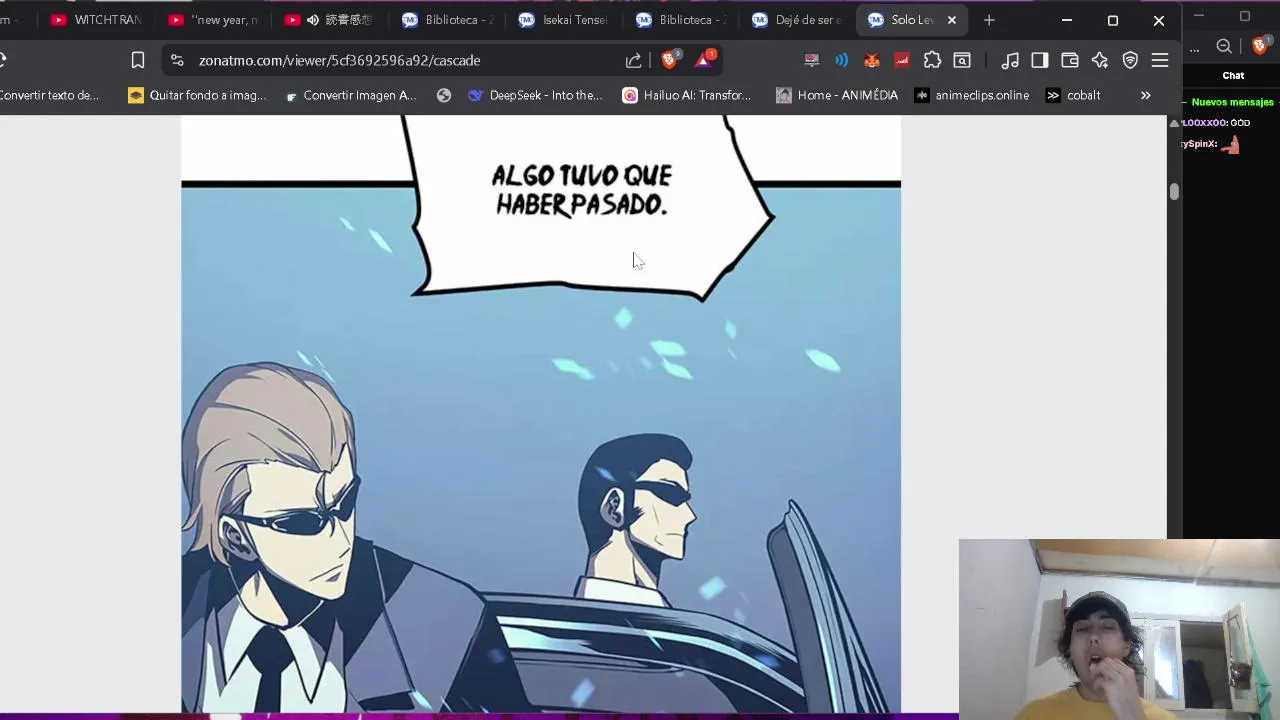Viewport: 1280px width, 720px height.
Task: Toggle the browser sidebar panel icon
Action: (x=1040, y=60)
